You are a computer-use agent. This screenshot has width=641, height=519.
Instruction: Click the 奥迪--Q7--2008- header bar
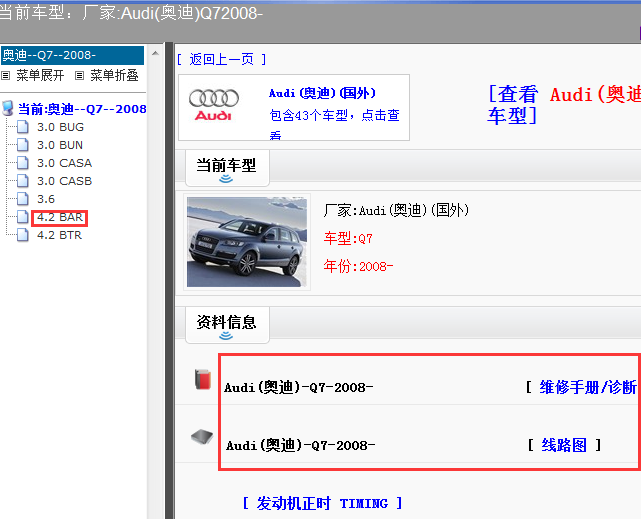click(72, 55)
